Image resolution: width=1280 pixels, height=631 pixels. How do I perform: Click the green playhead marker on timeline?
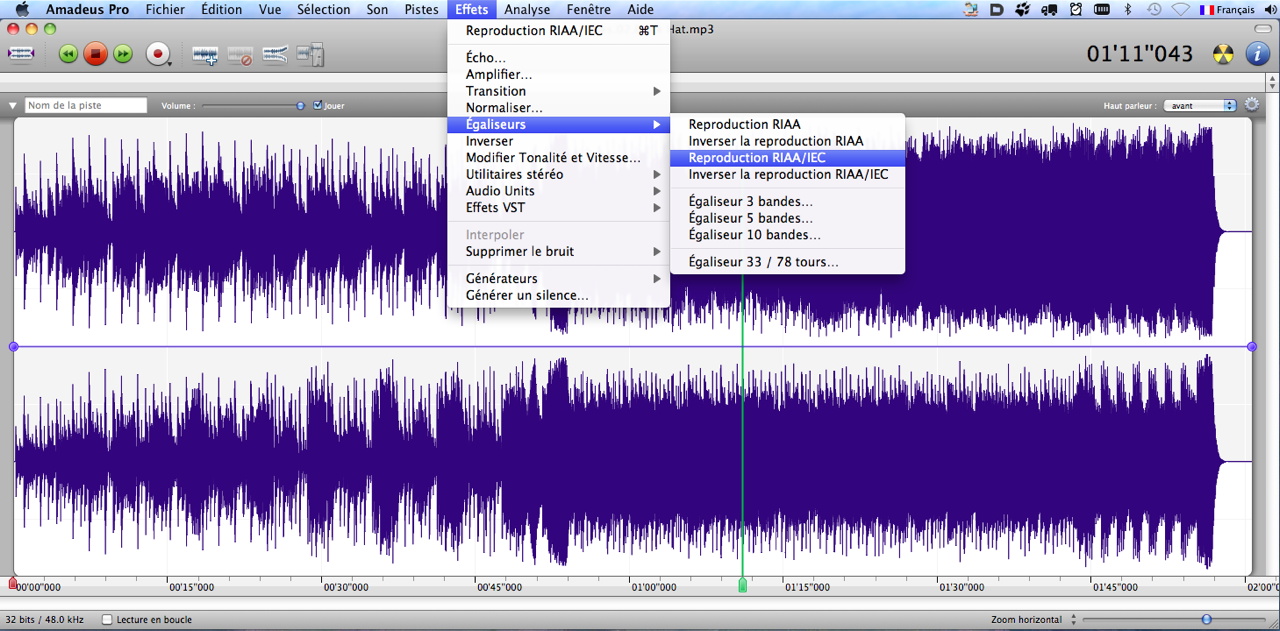pyautogui.click(x=742, y=585)
